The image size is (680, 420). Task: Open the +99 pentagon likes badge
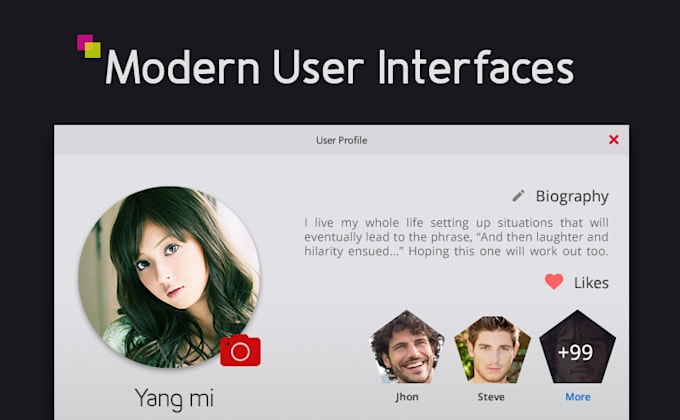coord(577,348)
